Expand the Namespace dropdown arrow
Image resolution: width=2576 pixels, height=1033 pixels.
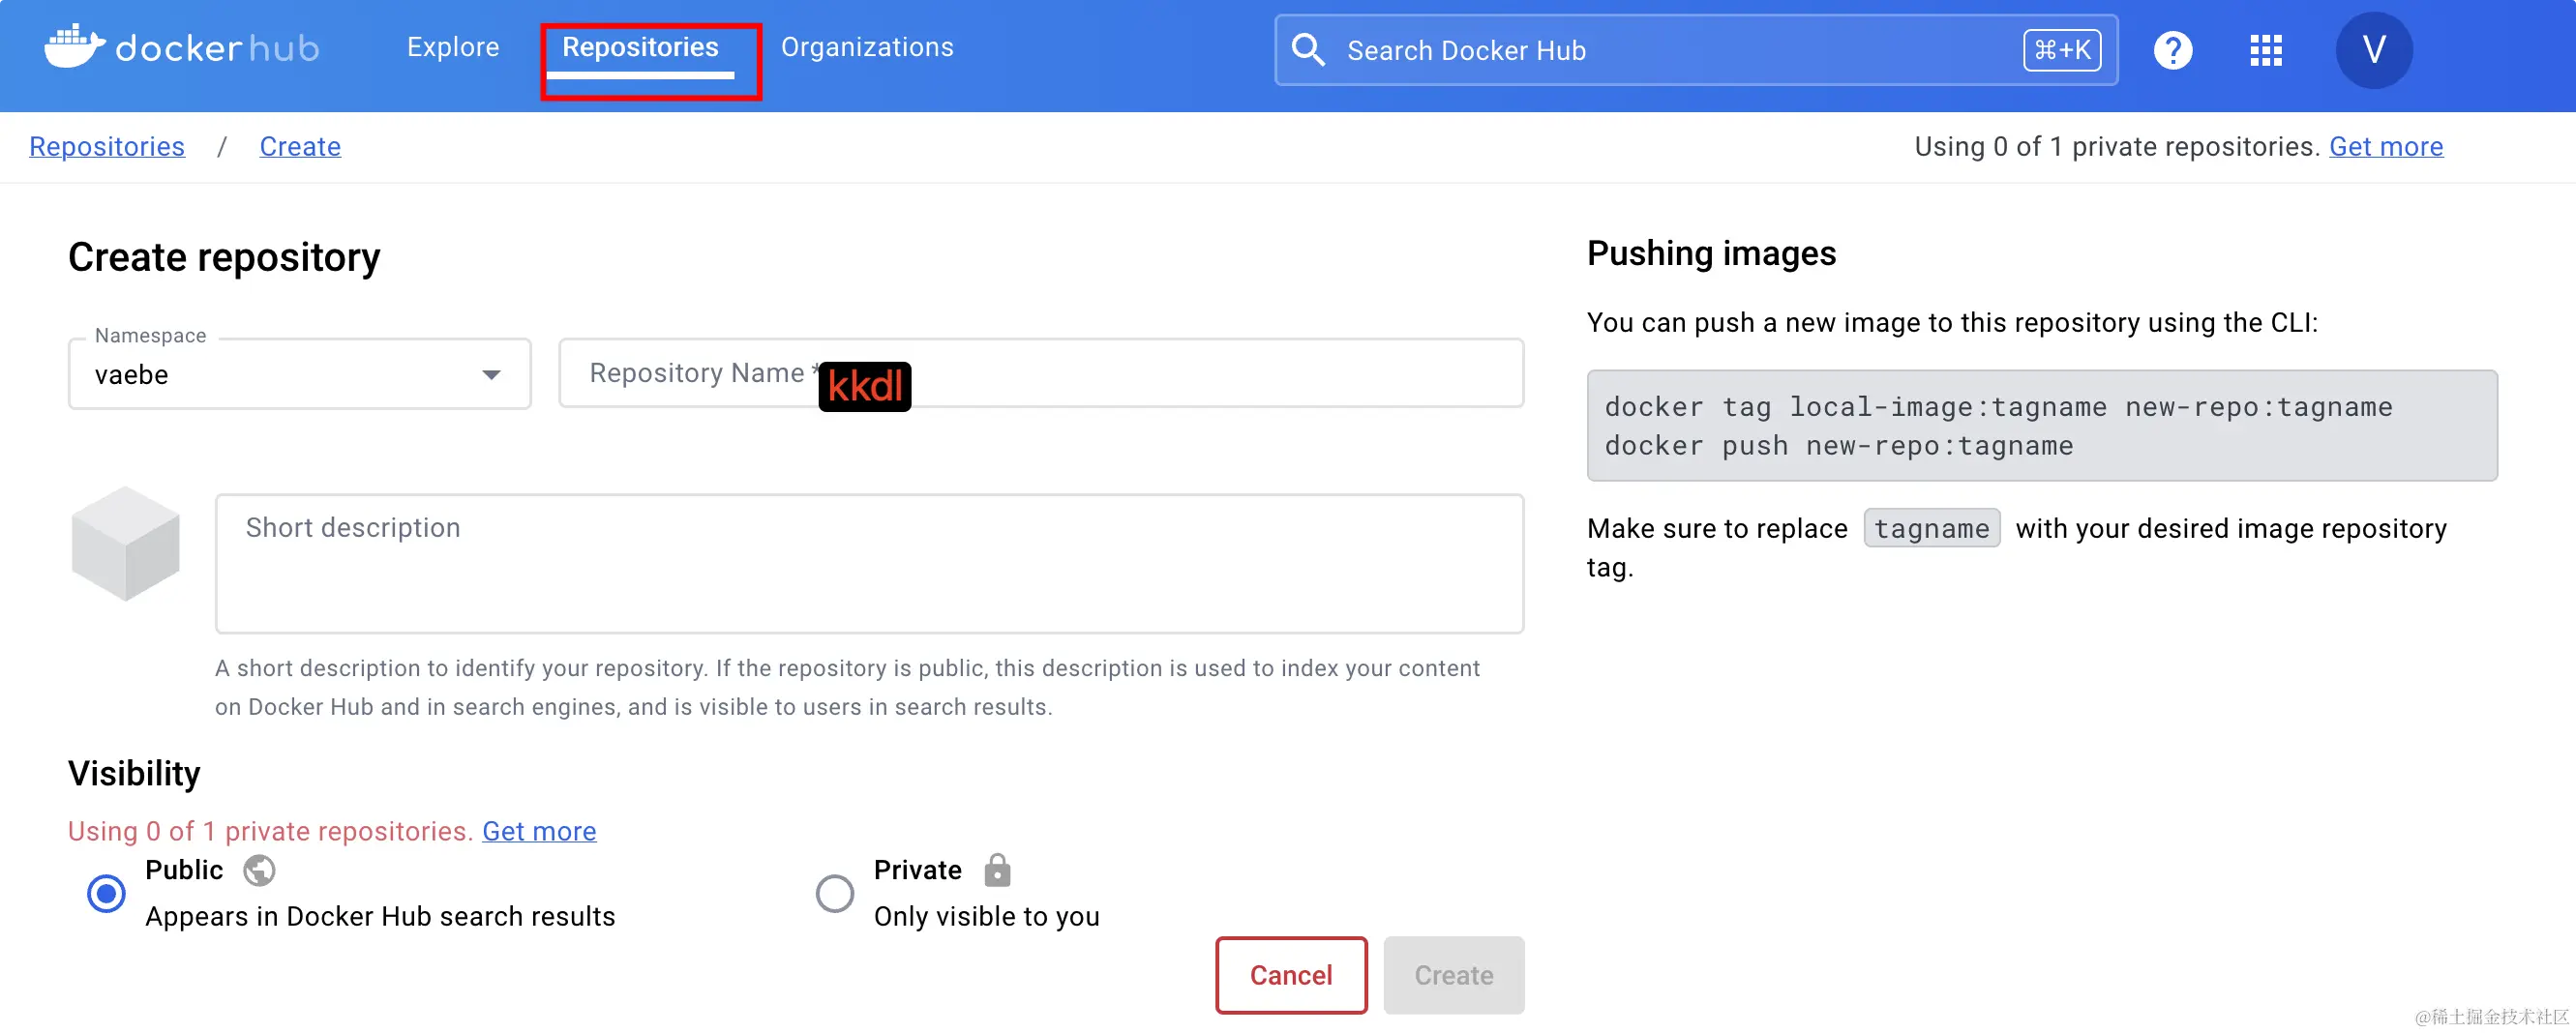(x=491, y=375)
